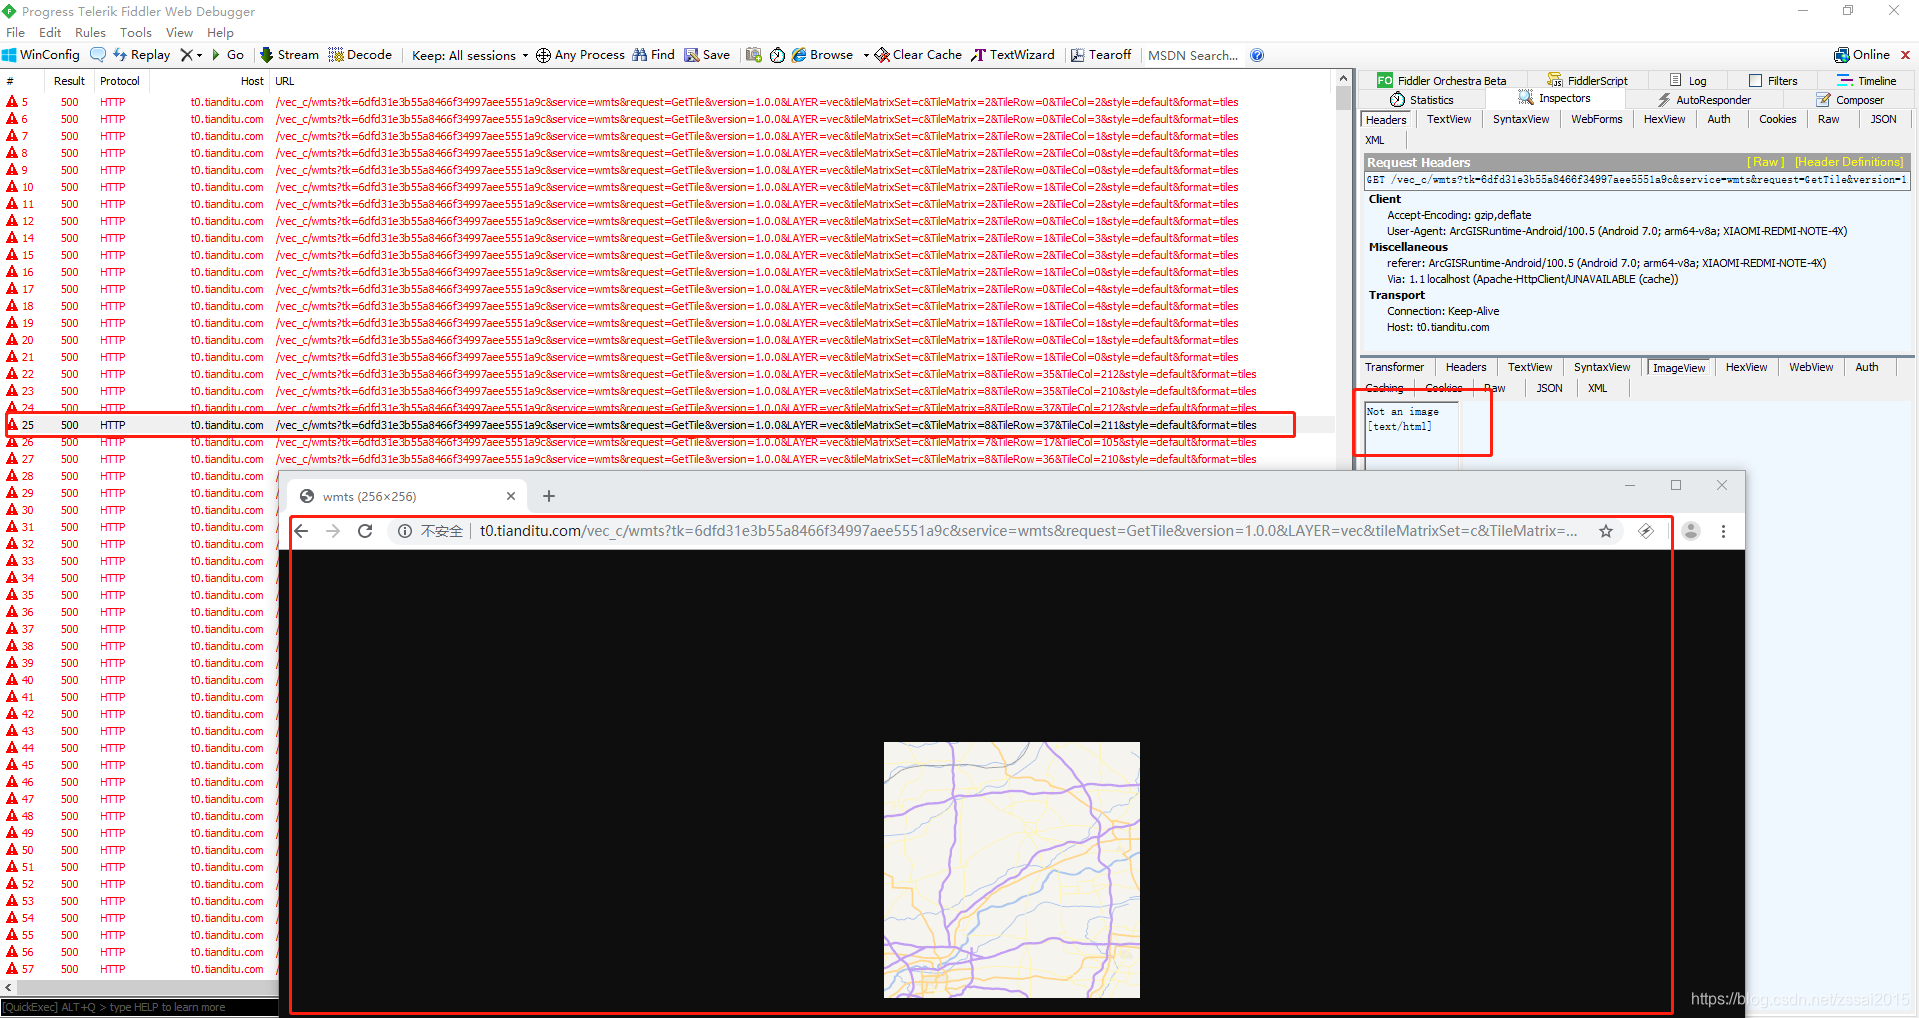Screen dimensions: 1919x1018
Task: Sort sessions by the Protocol column header
Action: coord(120,81)
